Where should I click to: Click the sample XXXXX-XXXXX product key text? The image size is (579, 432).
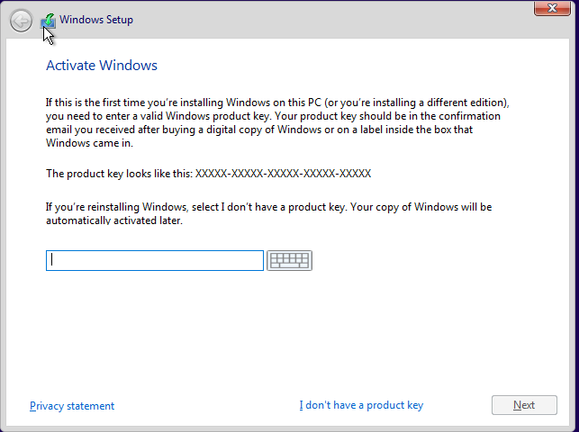[x=283, y=174]
